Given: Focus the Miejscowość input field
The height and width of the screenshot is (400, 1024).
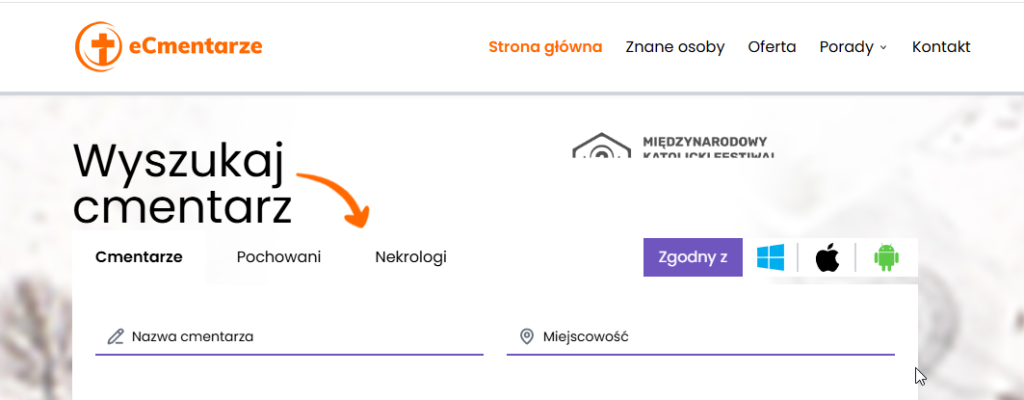Looking at the screenshot, I should pyautogui.click(x=701, y=337).
